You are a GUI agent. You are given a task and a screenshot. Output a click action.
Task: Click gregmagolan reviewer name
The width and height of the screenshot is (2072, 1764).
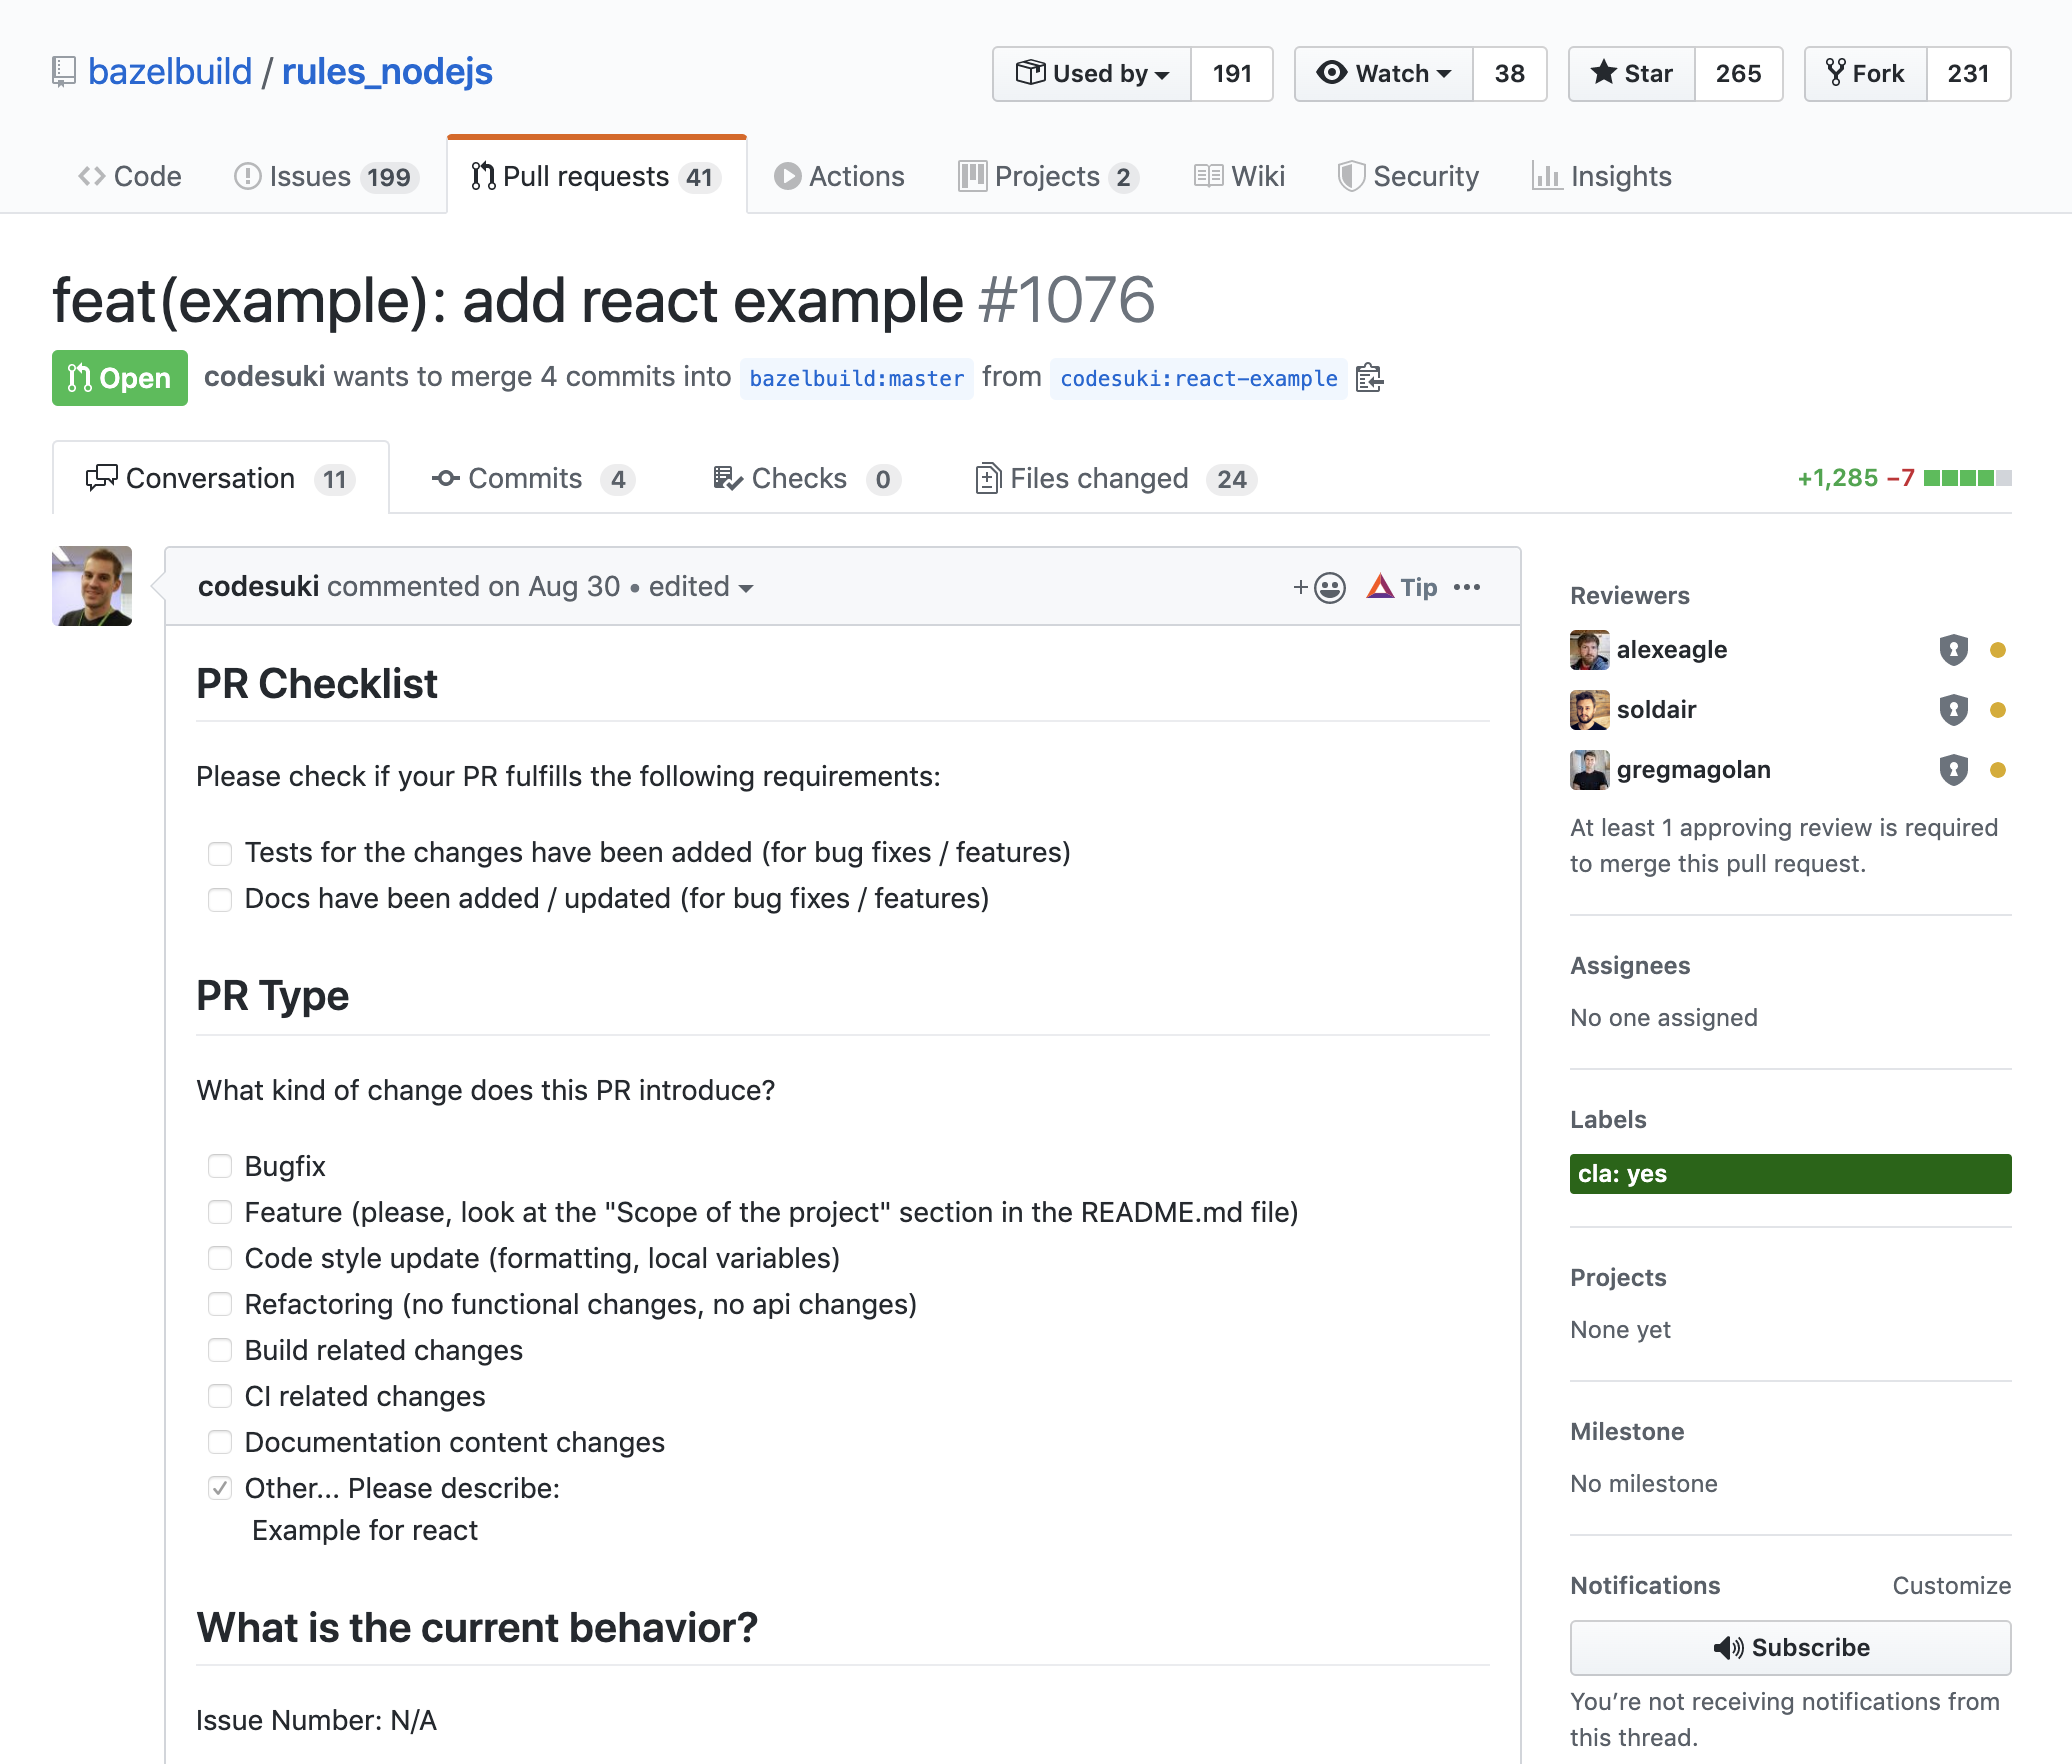tap(1694, 770)
